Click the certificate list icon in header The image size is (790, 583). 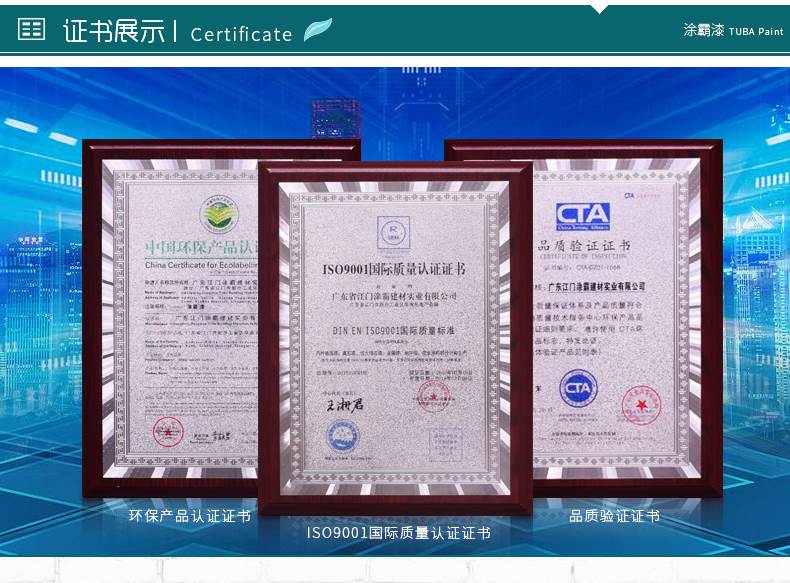[31, 29]
